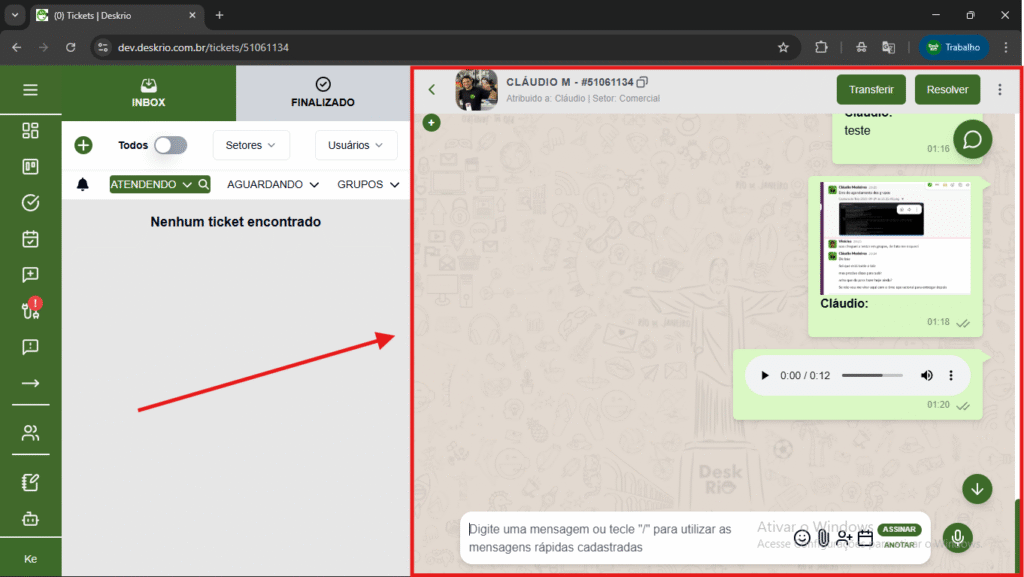Screen dimensions: 1024x577
Task: Click the microphone record audio button
Action: click(957, 538)
